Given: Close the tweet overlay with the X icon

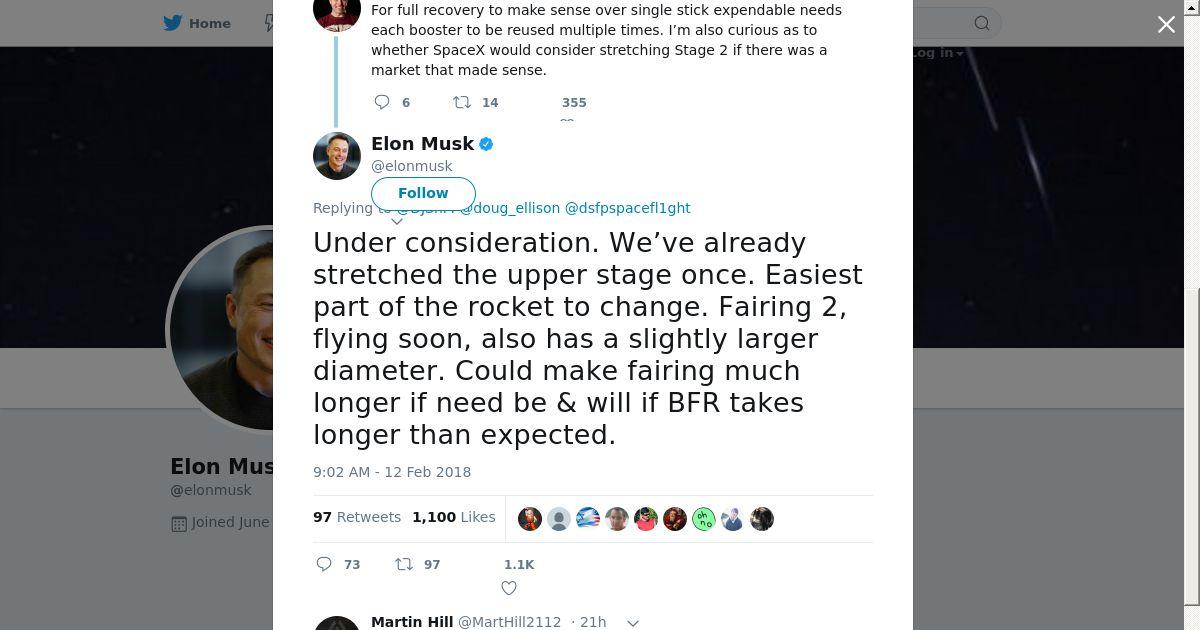Looking at the screenshot, I should tap(1166, 24).
